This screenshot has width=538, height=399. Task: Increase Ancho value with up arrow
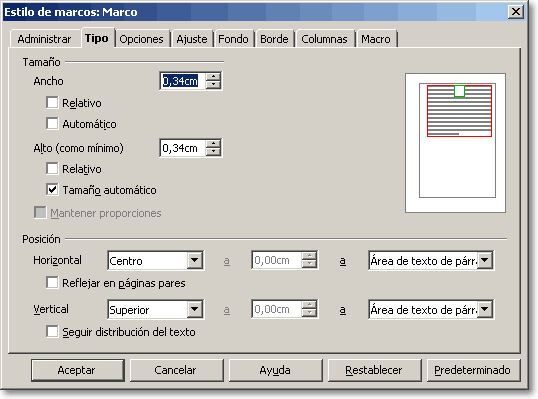coord(213,77)
